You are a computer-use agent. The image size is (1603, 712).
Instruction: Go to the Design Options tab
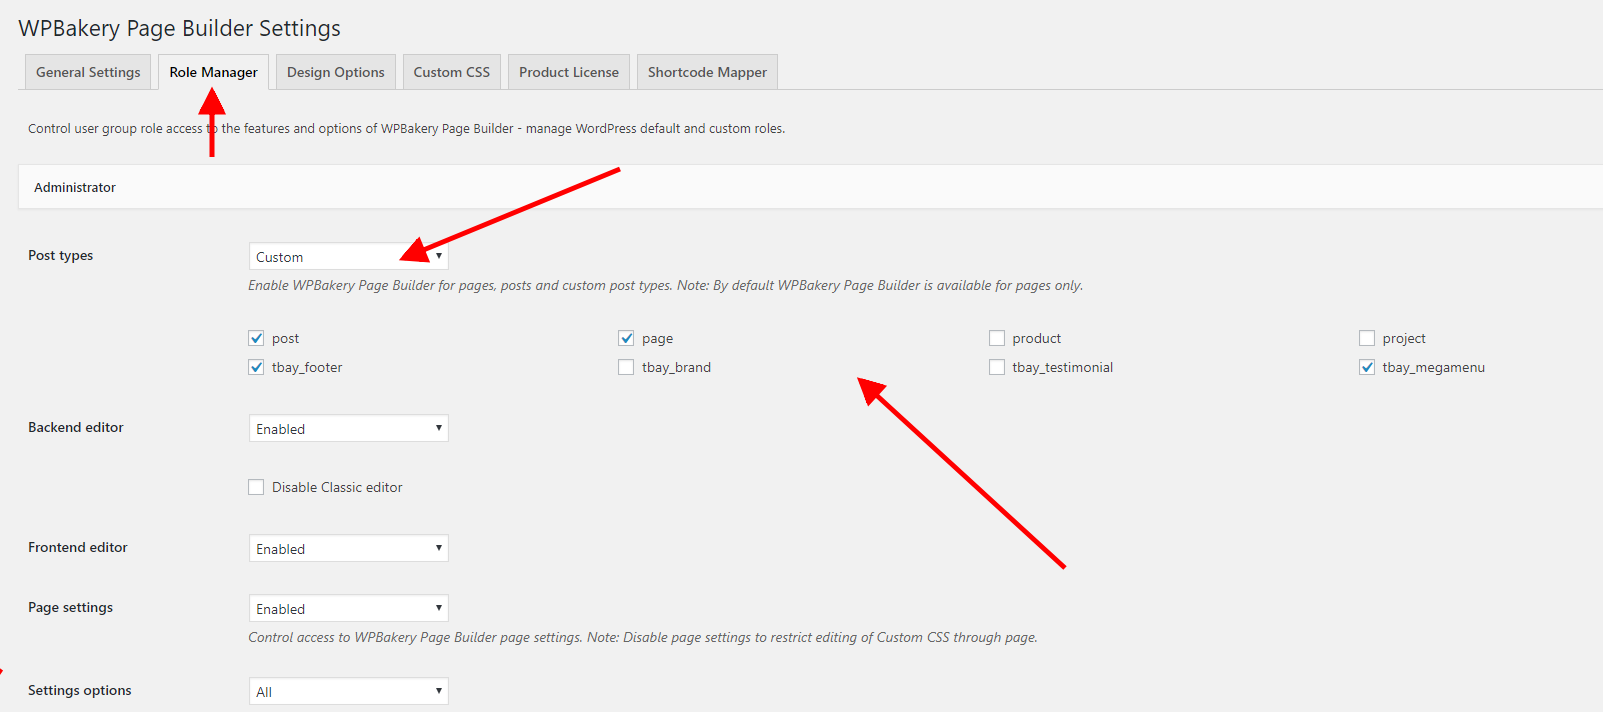click(335, 72)
